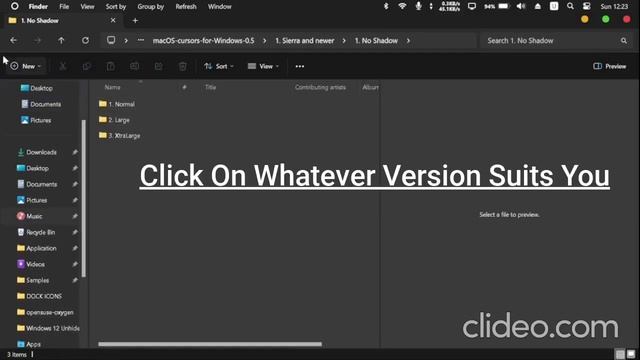The width and height of the screenshot is (640, 360).
Task: Open Application folder in sidebar
Action: 37,248
